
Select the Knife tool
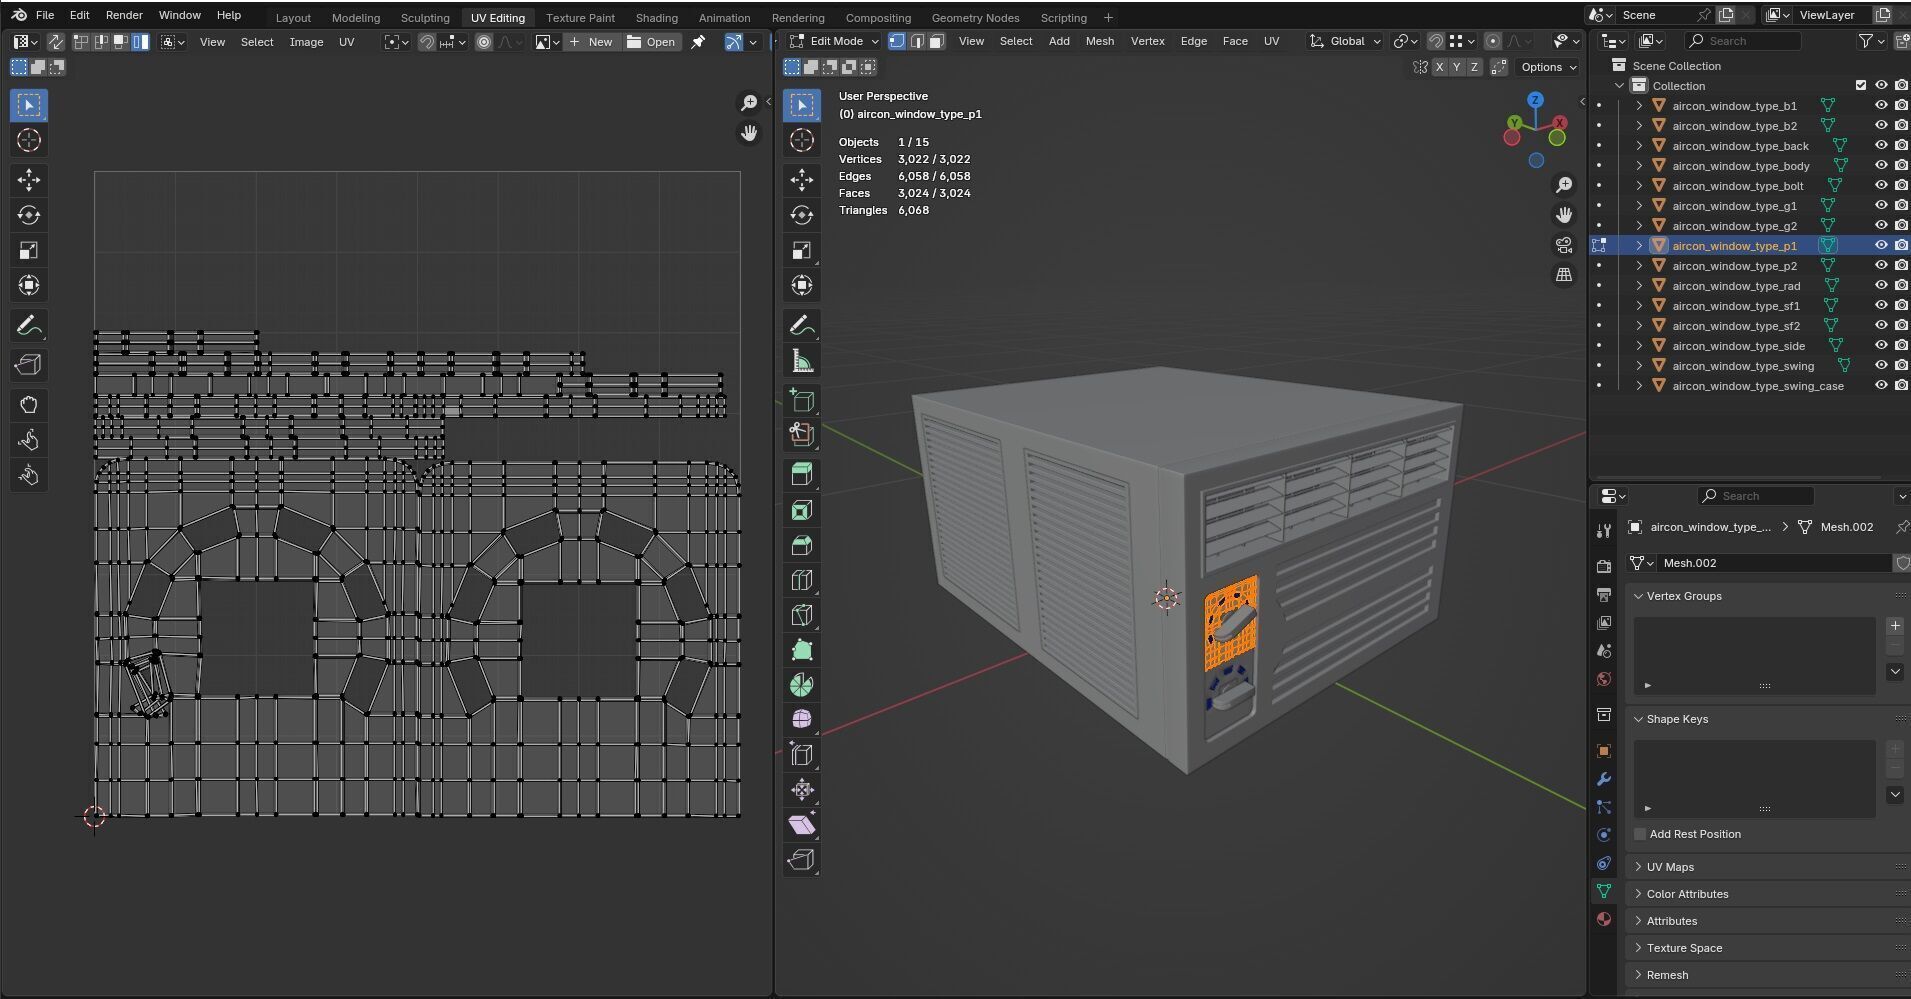click(x=801, y=615)
